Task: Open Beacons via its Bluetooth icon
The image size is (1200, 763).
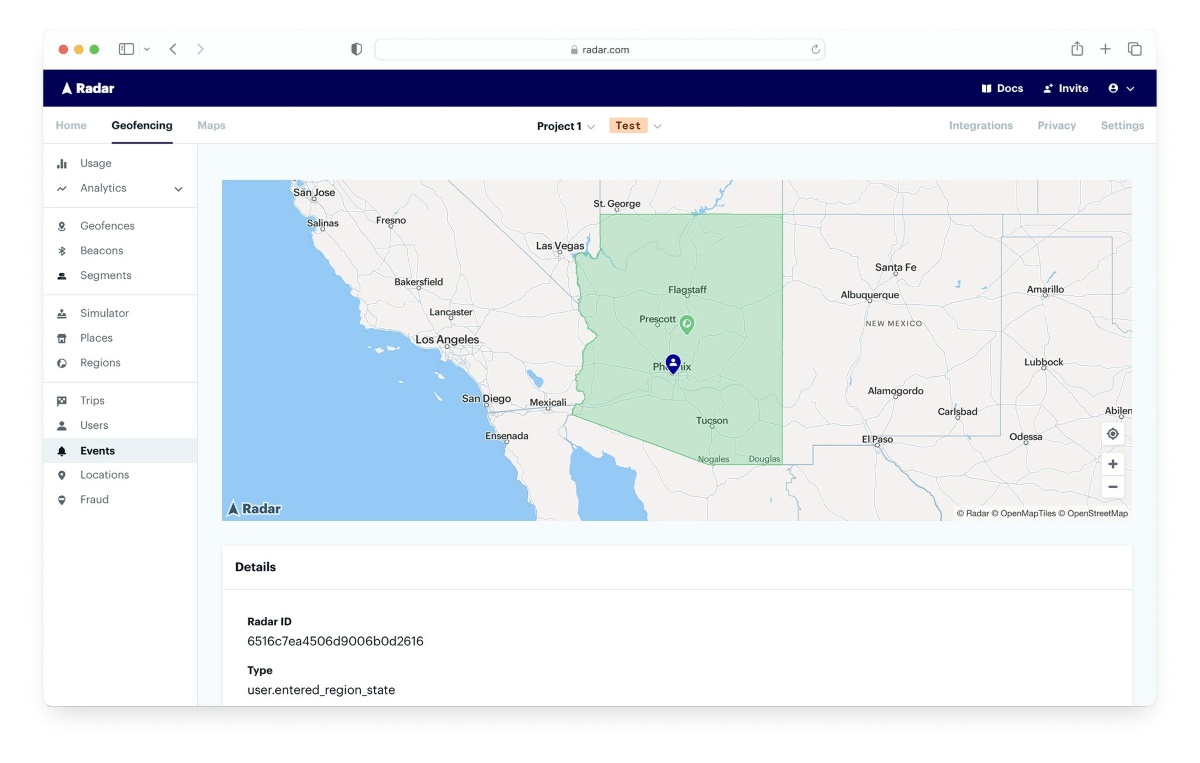Action: (62, 251)
